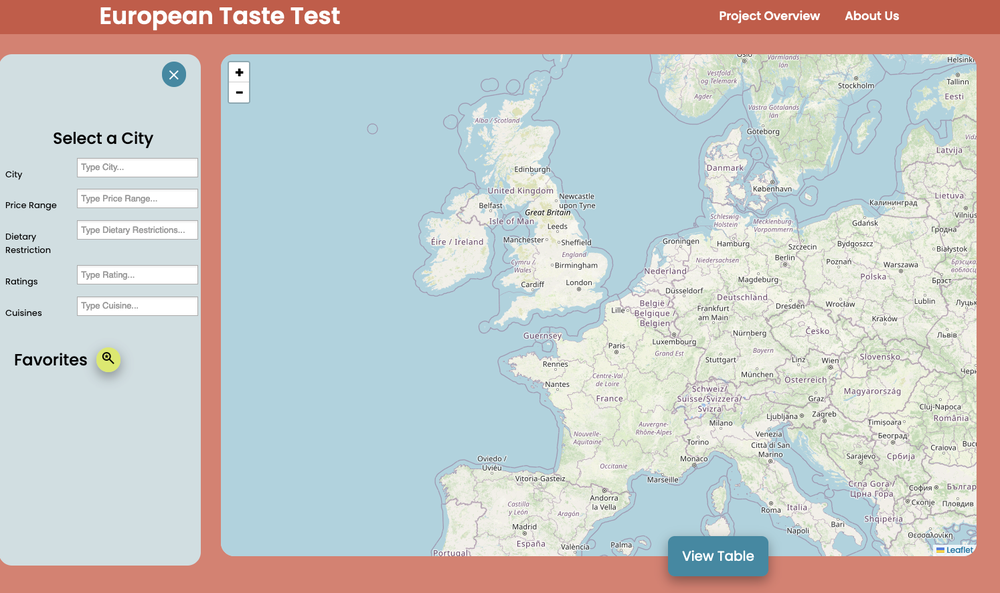
Task: Click Napoli on the map
Action: click(798, 531)
